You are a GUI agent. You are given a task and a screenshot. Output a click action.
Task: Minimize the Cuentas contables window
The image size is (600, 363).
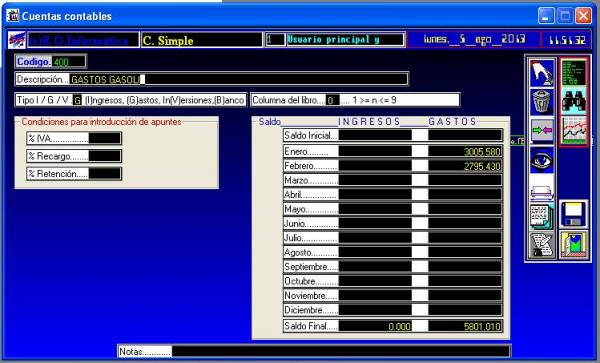pos(546,16)
